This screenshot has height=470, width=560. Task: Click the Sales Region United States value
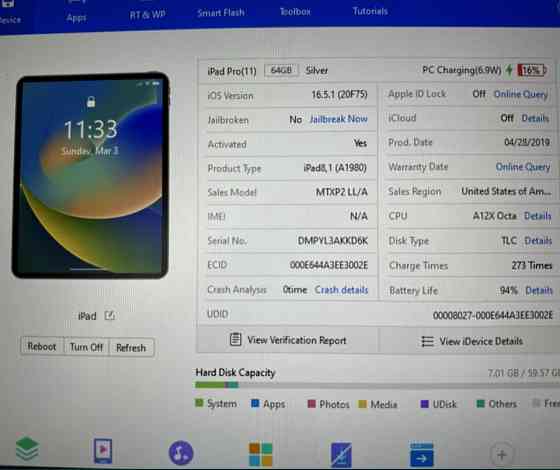coord(506,191)
